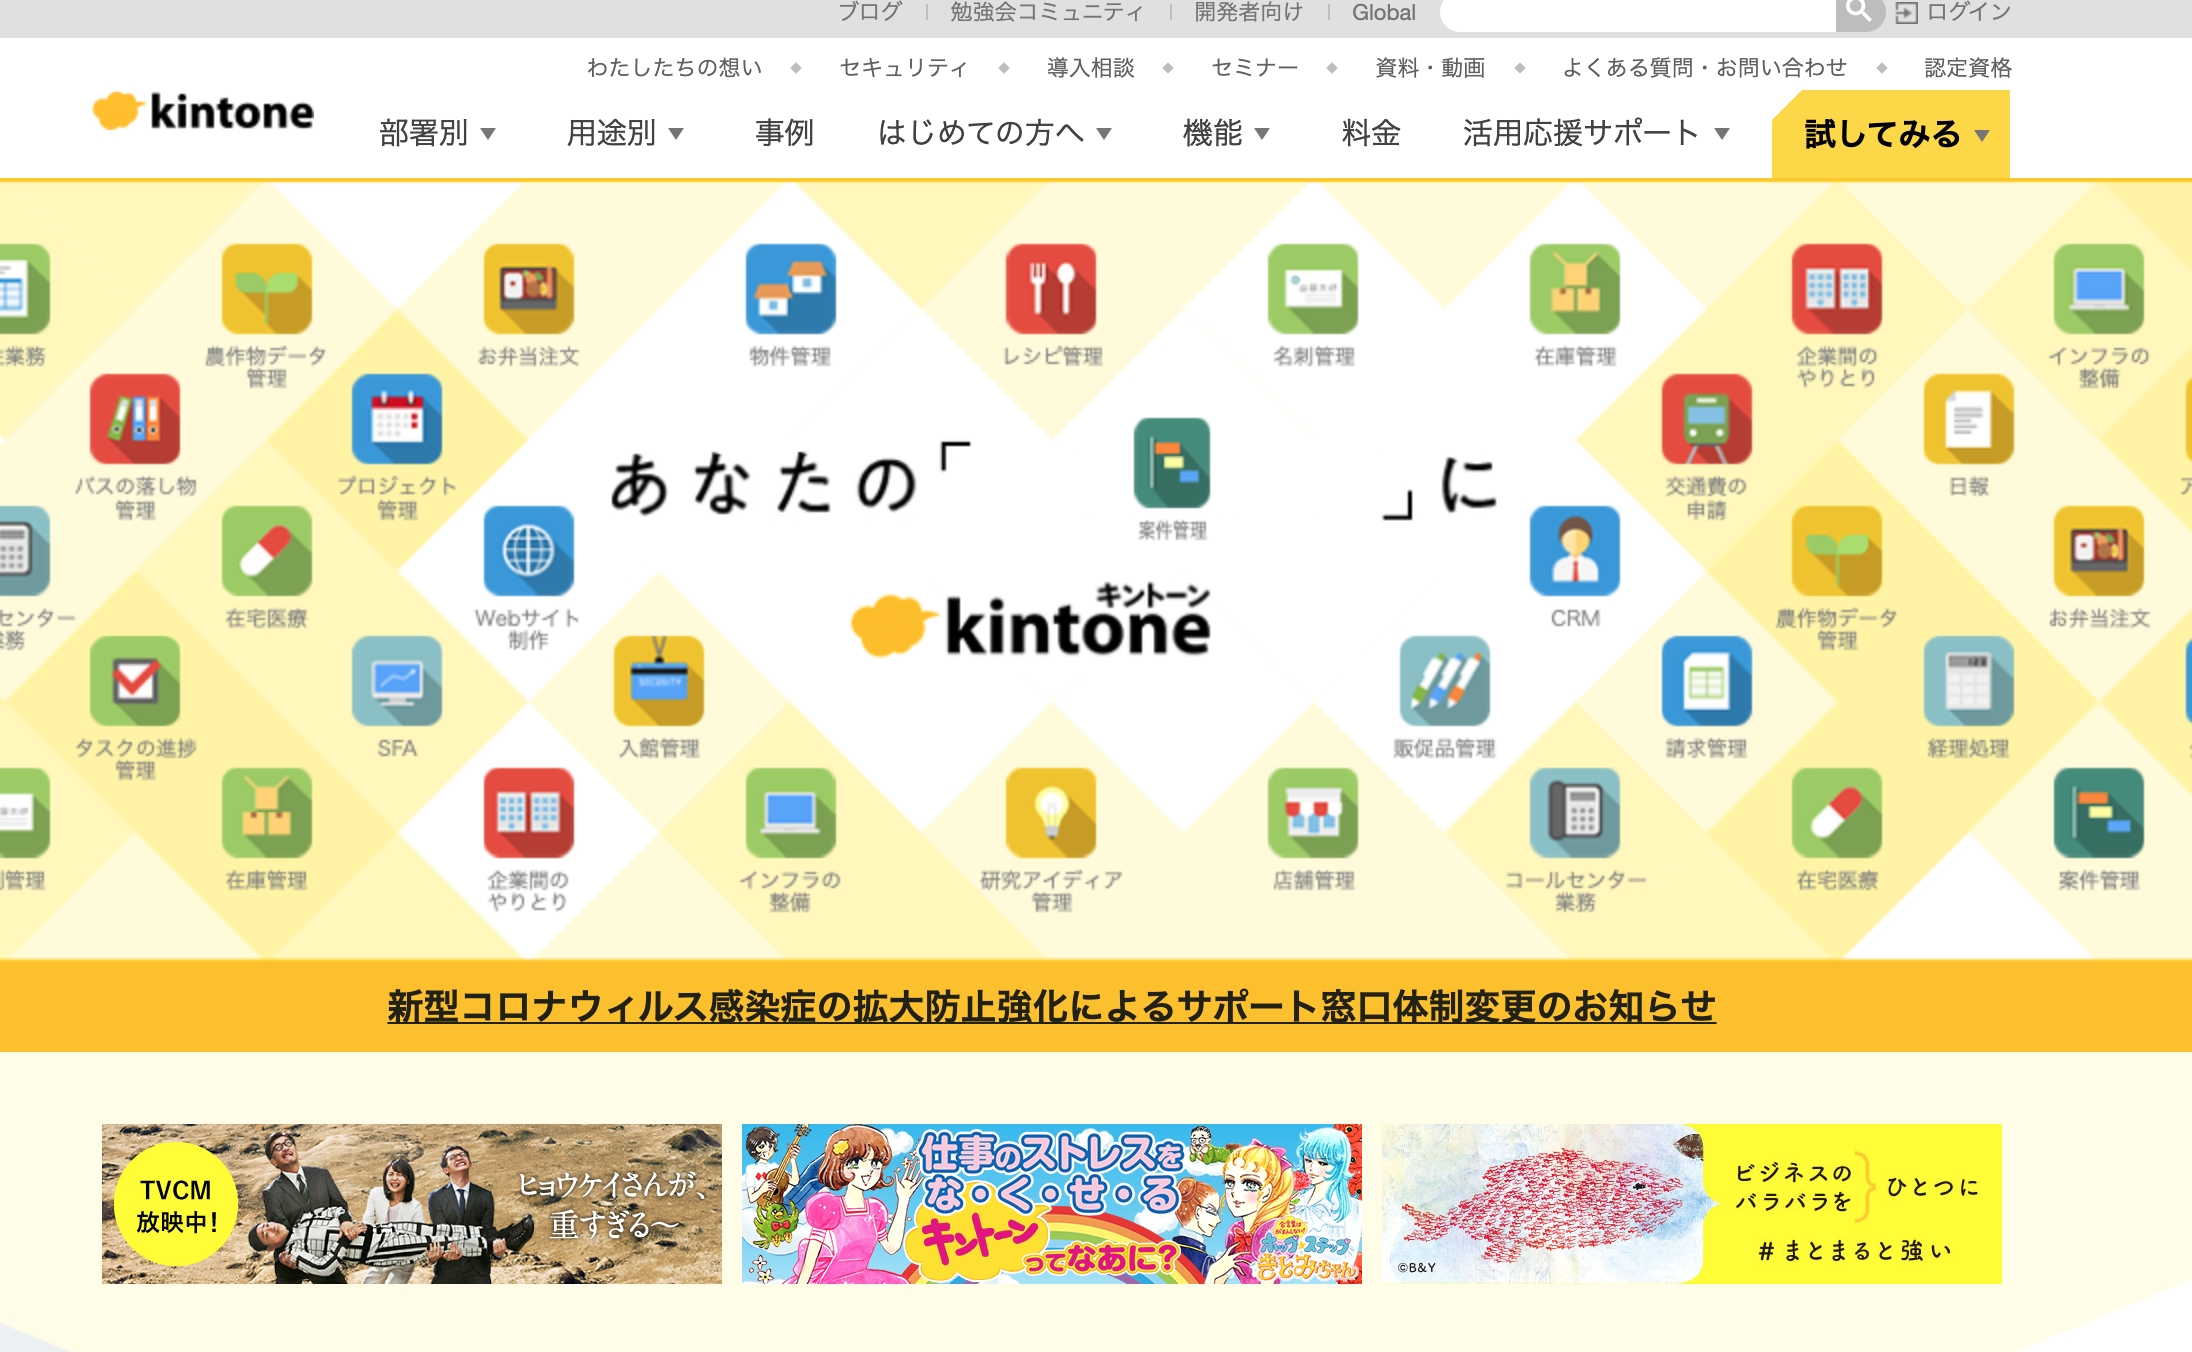Open the 仕事のストレスをなくせる manga banner
Image resolution: width=2192 pixels, height=1352 pixels.
tap(1052, 1203)
